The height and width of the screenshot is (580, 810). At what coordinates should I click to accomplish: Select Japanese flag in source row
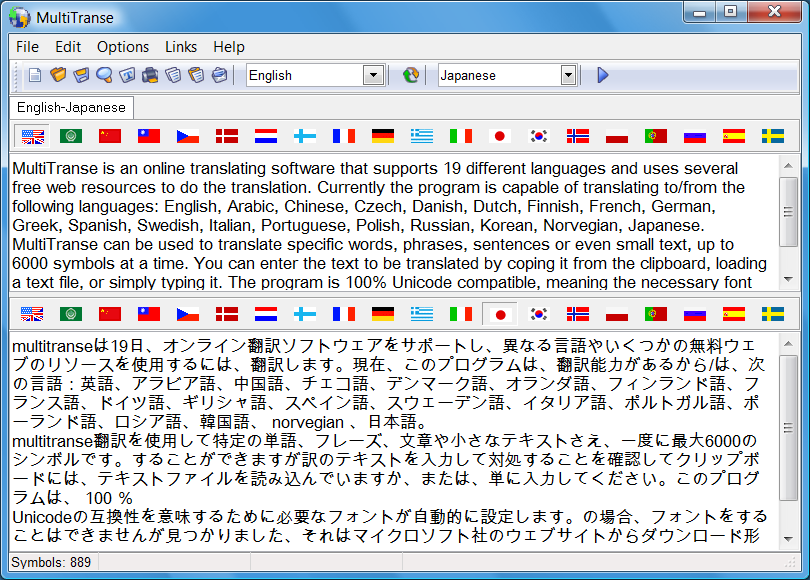point(500,136)
